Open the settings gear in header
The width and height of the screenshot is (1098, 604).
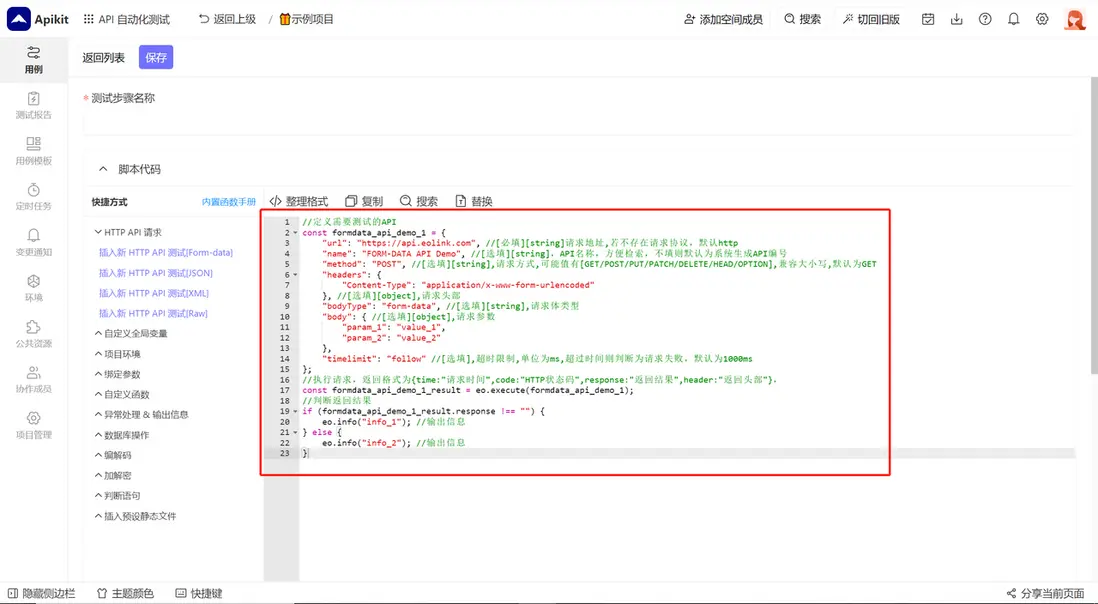pos(1042,19)
